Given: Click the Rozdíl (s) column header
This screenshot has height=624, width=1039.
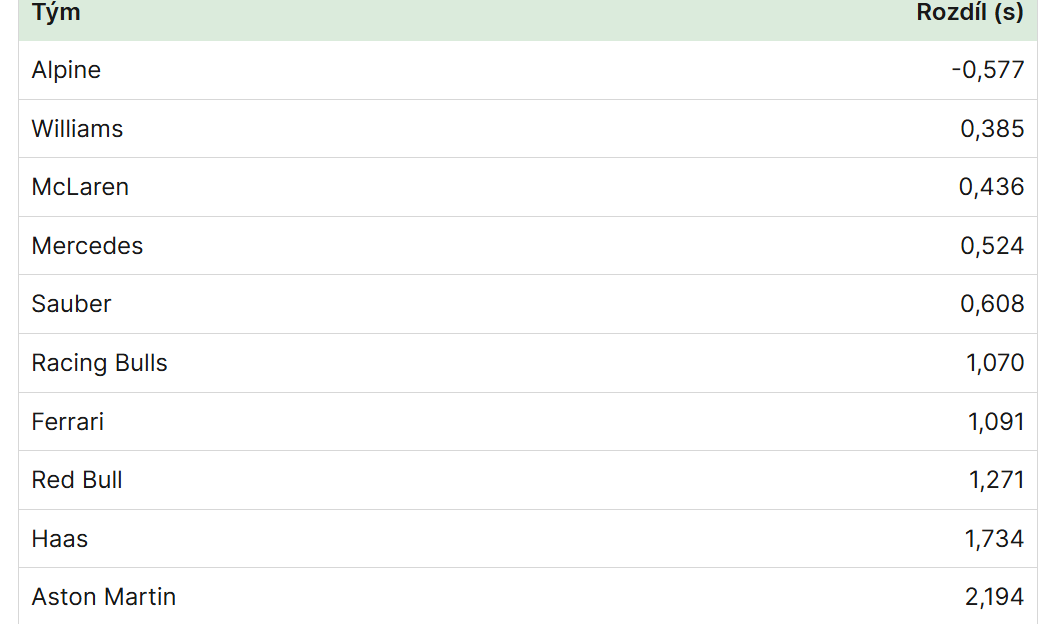Looking at the screenshot, I should (x=970, y=13).
